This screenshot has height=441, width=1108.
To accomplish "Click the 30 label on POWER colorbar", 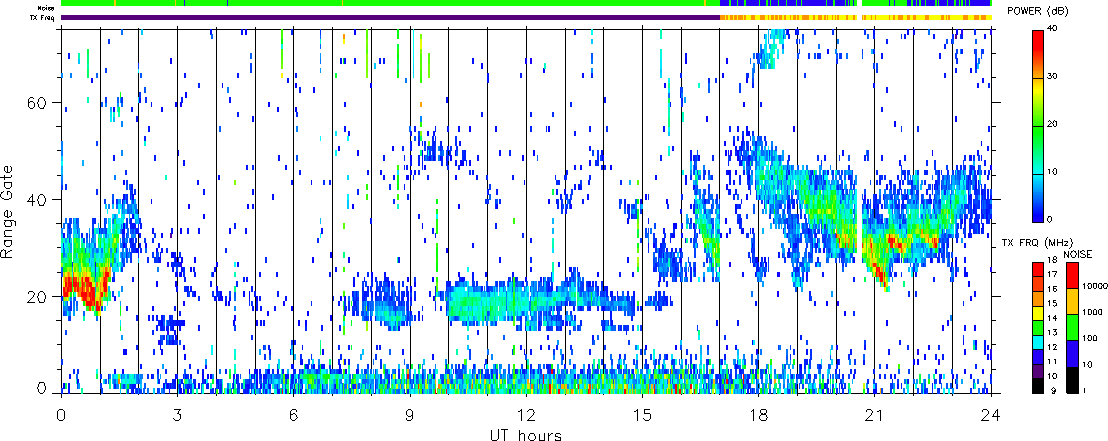I will (1052, 77).
